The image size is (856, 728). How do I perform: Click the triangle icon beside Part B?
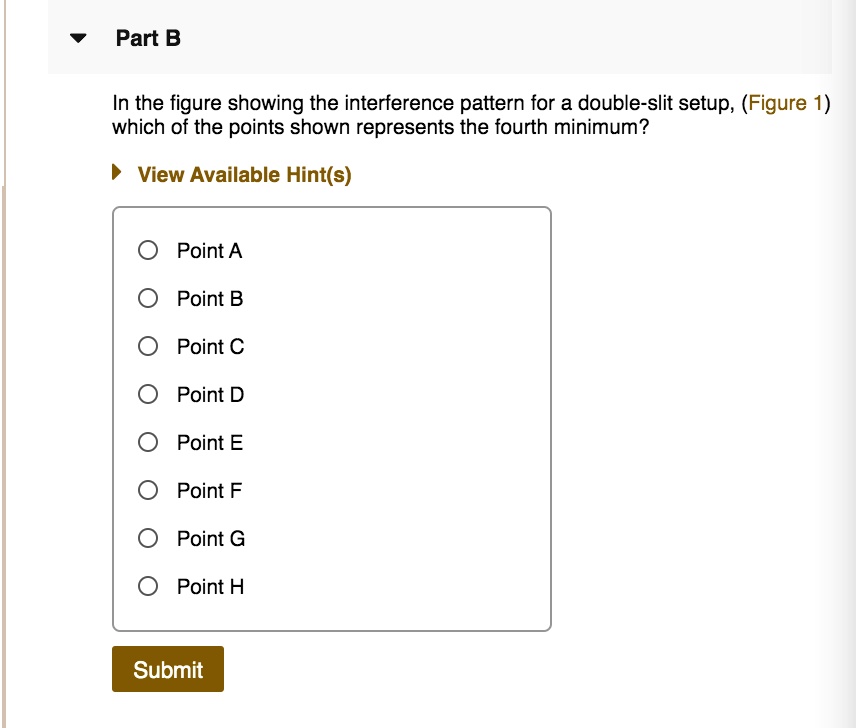(x=76, y=37)
